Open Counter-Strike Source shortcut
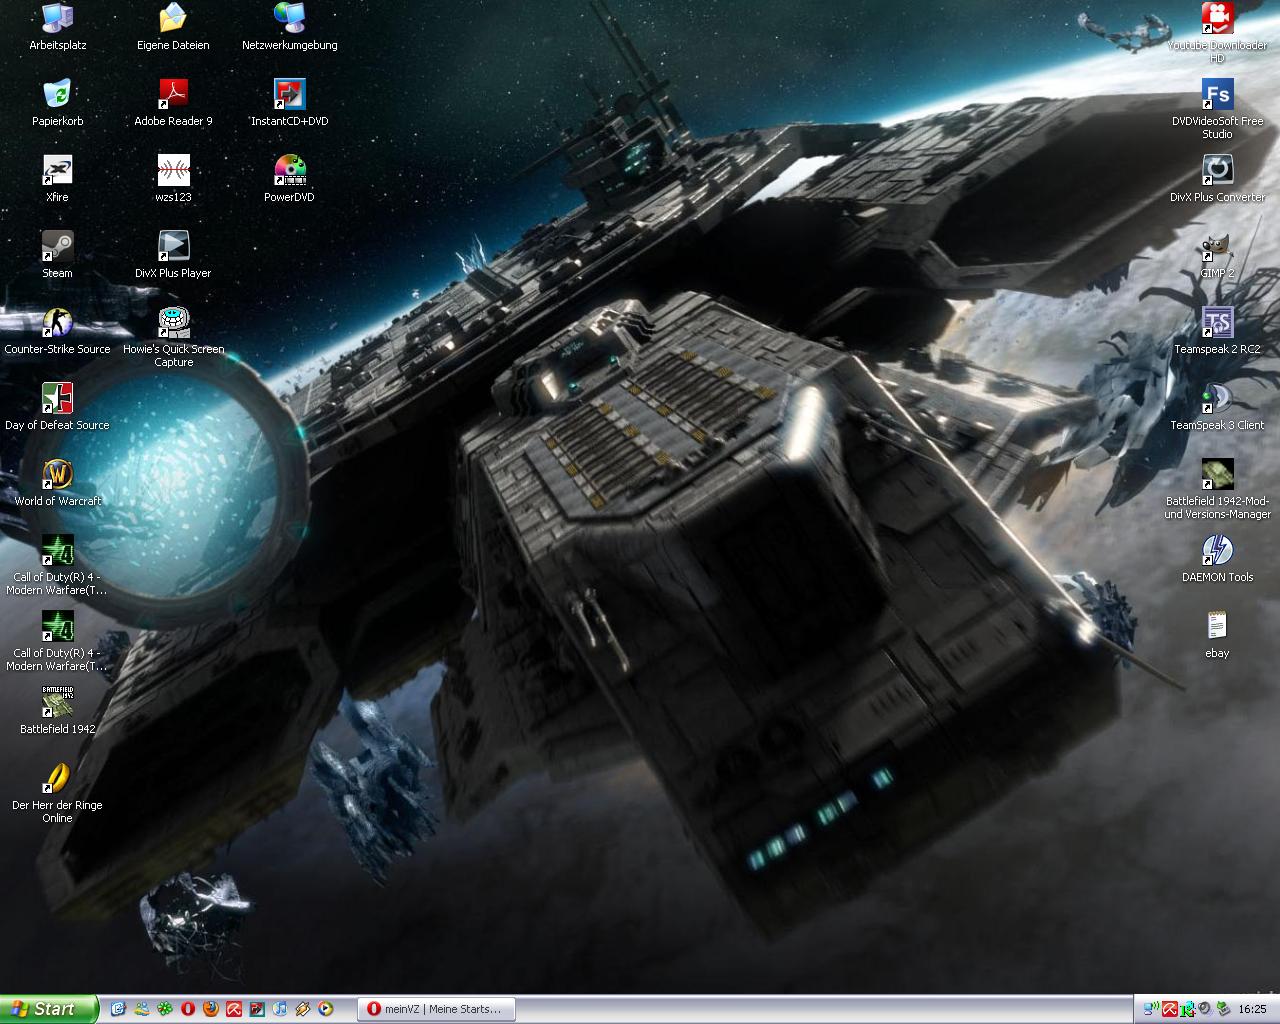Screen dimensions: 1280x1024 pos(57,323)
